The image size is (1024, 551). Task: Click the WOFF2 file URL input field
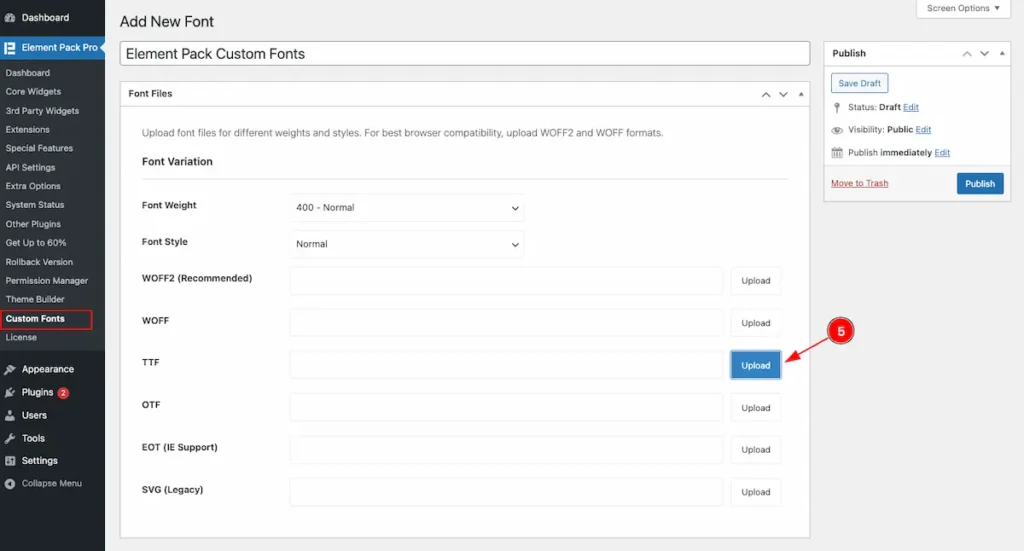tap(506, 281)
